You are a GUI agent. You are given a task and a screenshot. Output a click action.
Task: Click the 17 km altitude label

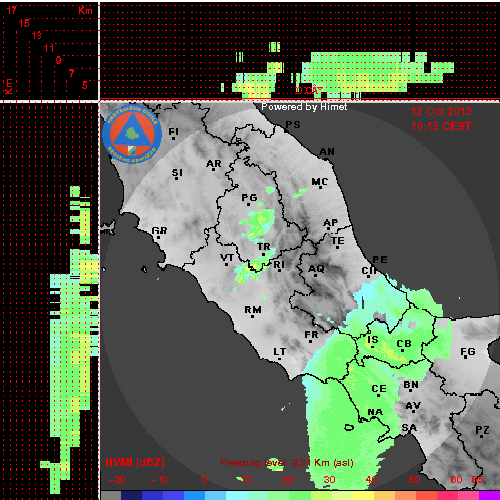(12, 10)
